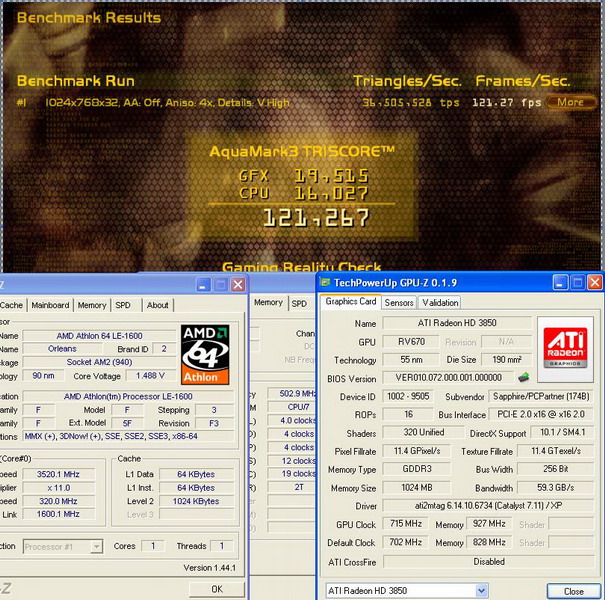Click the Close button in GPU-Z
605x600 pixels.
(573, 591)
